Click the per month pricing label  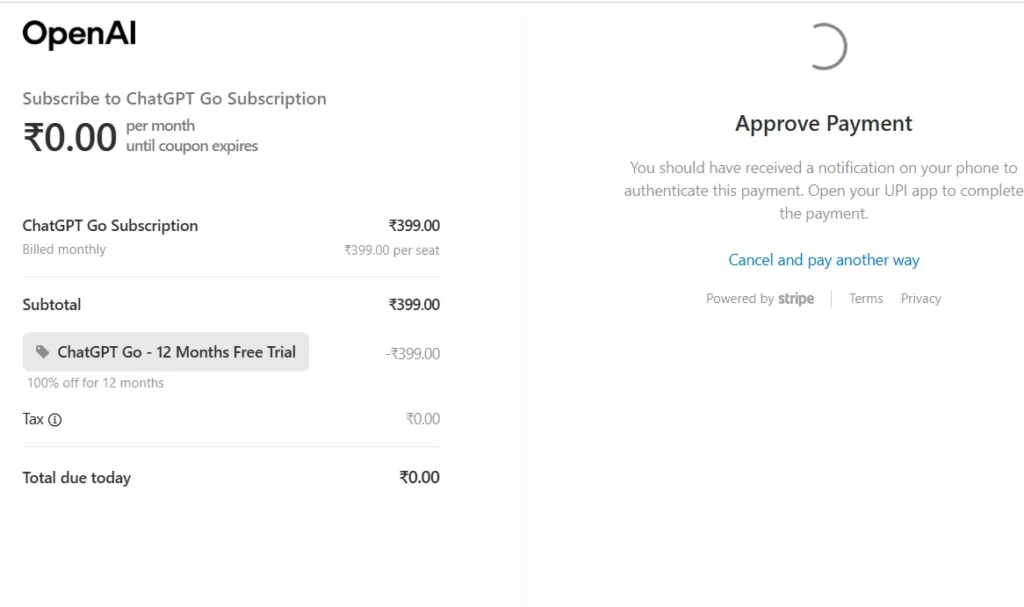161,125
